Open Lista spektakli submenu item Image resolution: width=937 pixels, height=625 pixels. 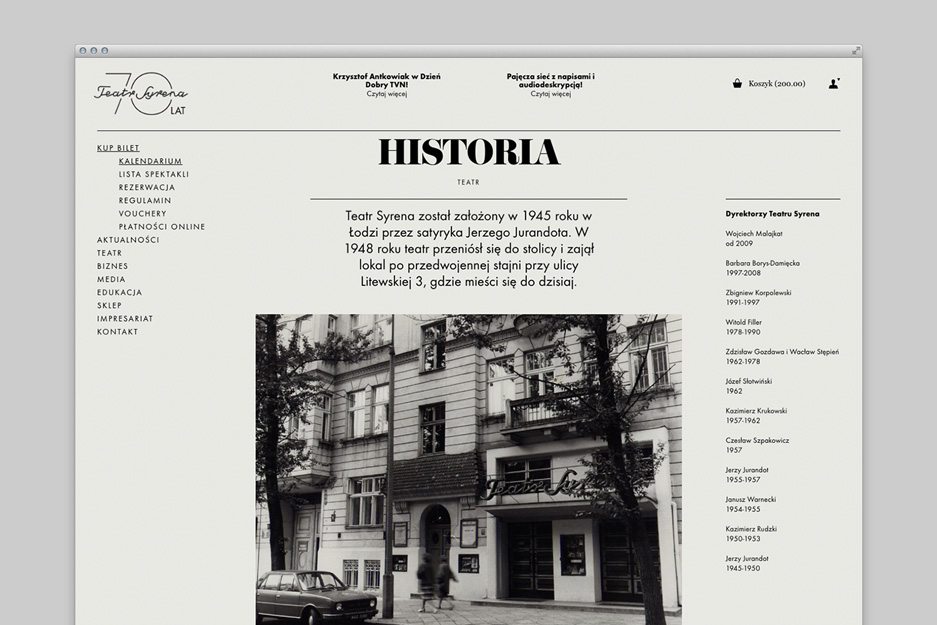pyautogui.click(x=153, y=174)
